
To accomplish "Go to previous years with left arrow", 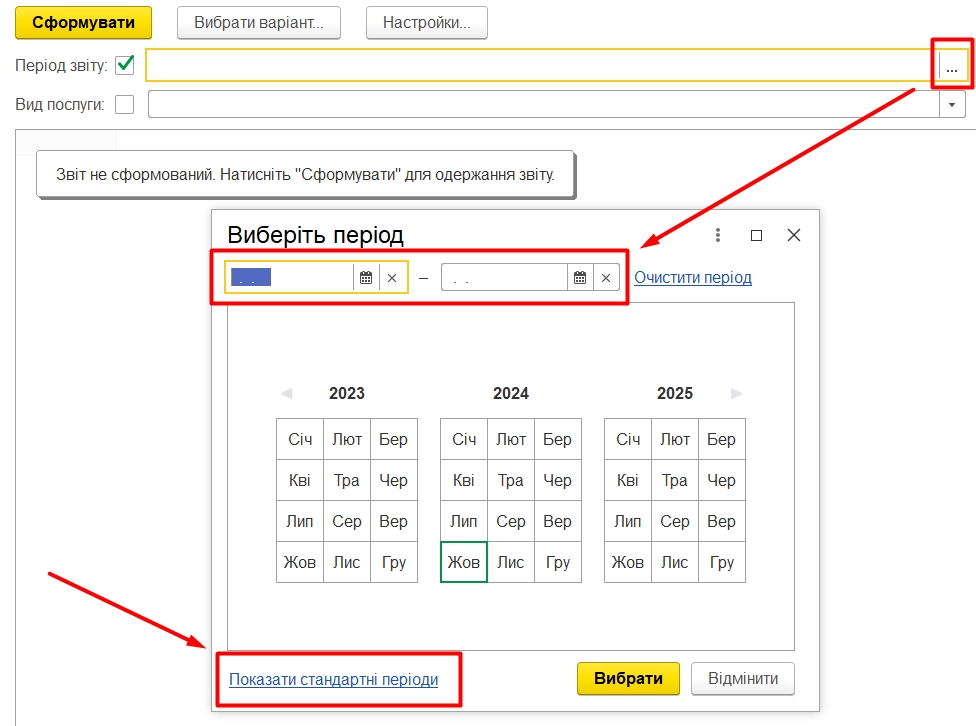I will point(286,393).
